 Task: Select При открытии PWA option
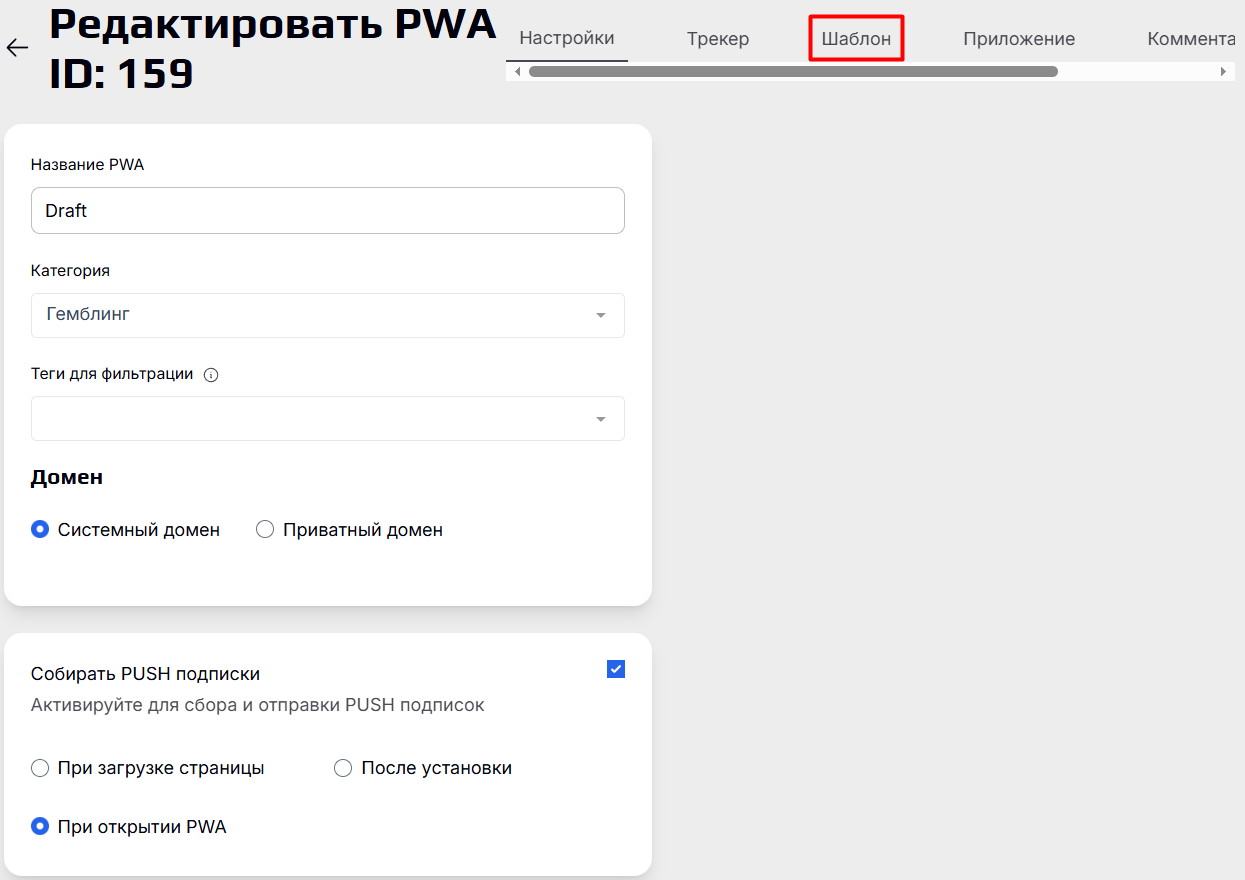[x=40, y=826]
